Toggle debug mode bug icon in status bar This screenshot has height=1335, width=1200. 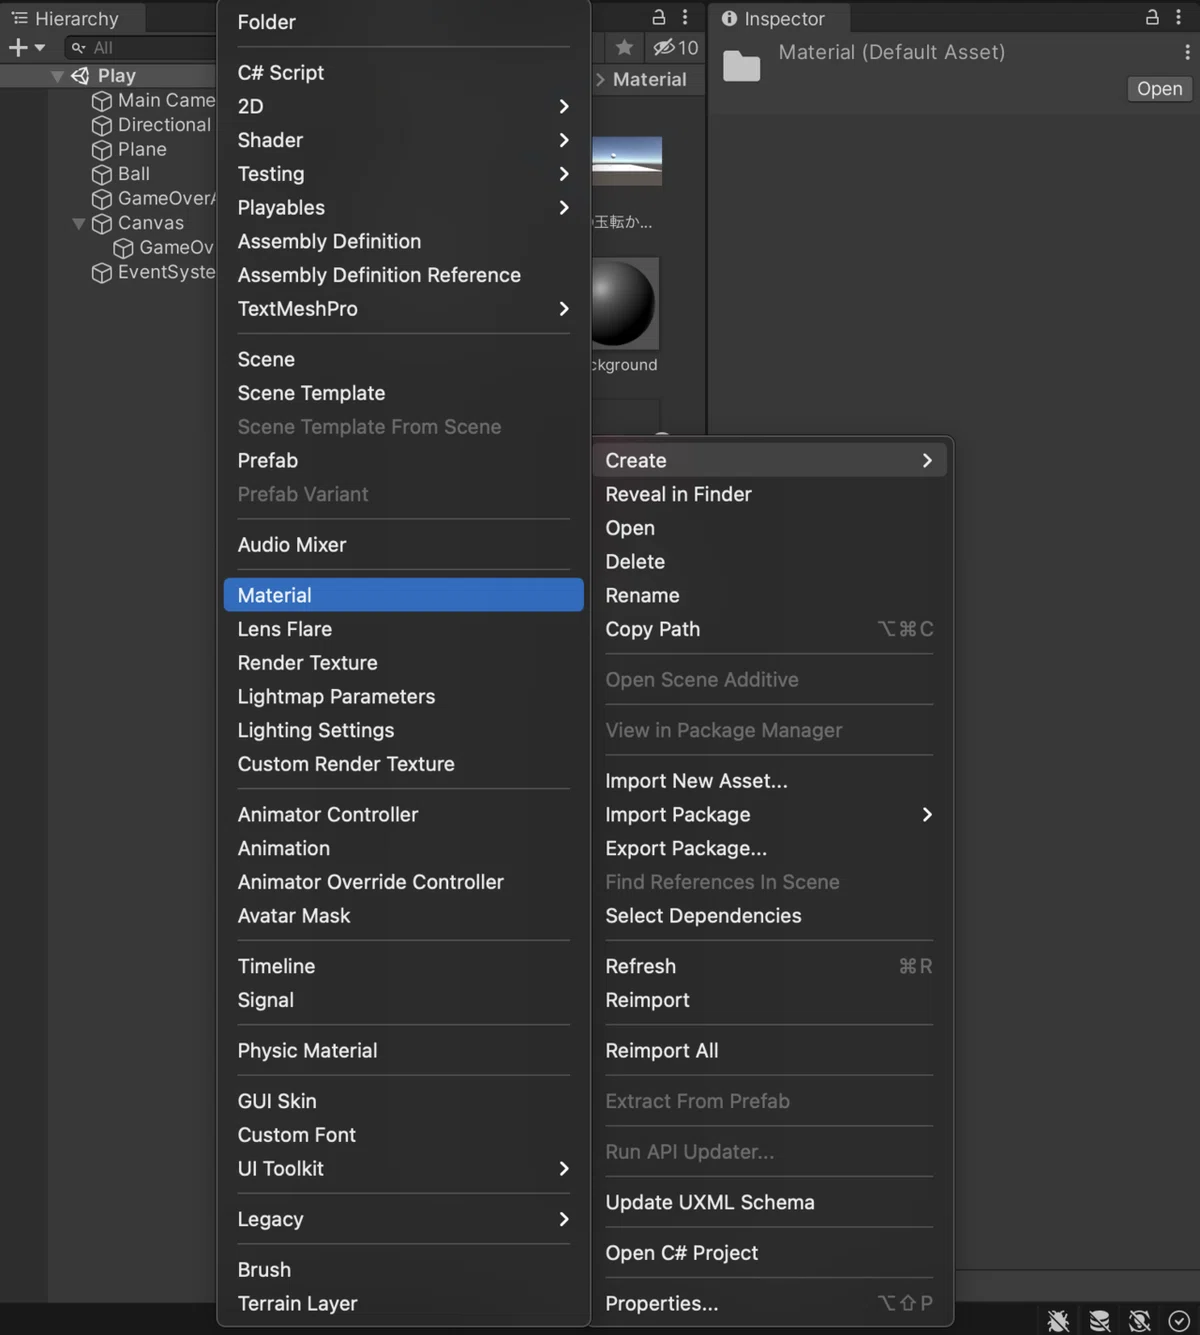pos(1058,1320)
